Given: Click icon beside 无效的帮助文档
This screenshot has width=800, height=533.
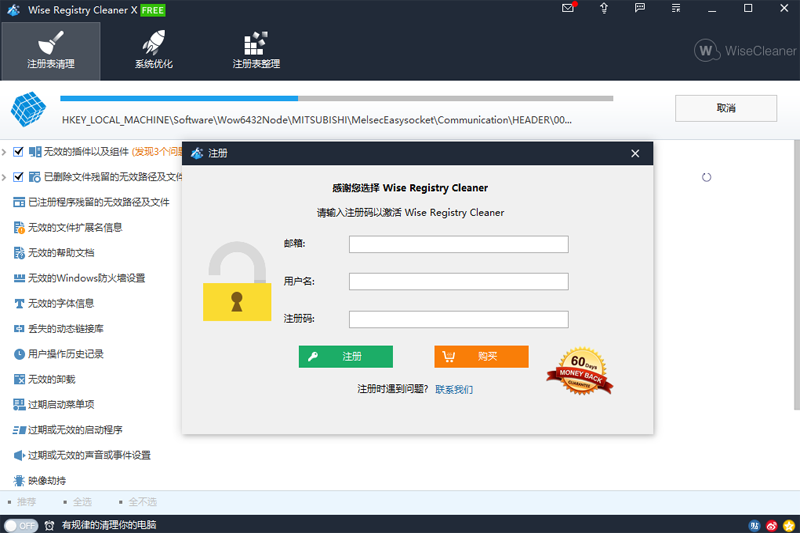Looking at the screenshot, I should (x=19, y=253).
